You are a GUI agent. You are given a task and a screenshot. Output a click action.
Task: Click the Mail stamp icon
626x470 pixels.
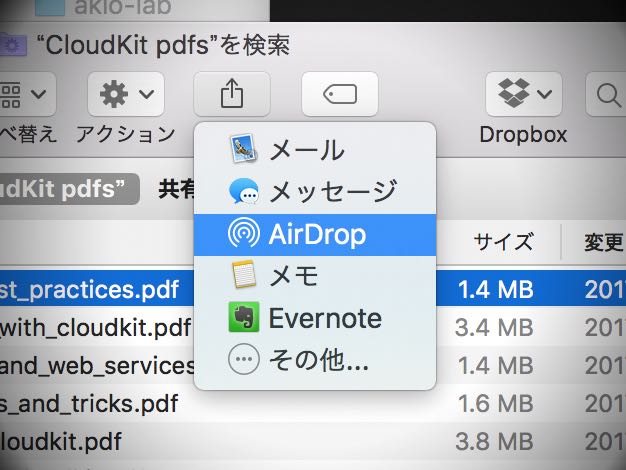coord(244,149)
